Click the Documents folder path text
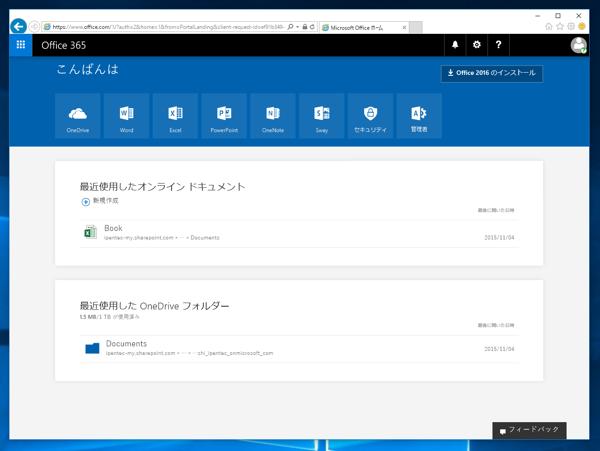Screen dimensions: 600x451 click(189, 353)
